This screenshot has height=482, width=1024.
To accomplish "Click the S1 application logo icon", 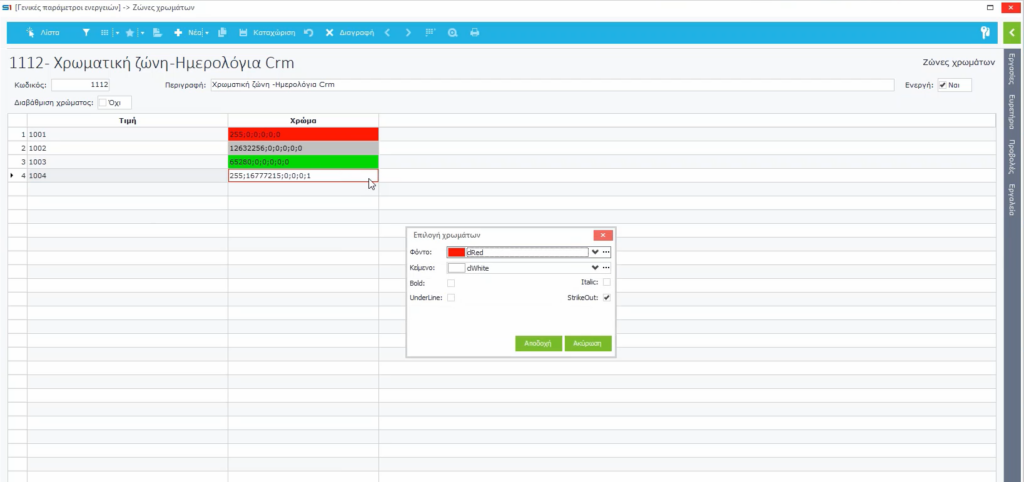I will pyautogui.click(x=7, y=7).
